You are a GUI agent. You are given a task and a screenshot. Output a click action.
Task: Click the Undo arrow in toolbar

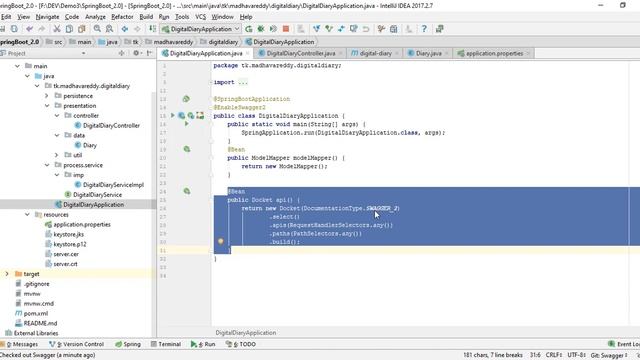[29, 29]
